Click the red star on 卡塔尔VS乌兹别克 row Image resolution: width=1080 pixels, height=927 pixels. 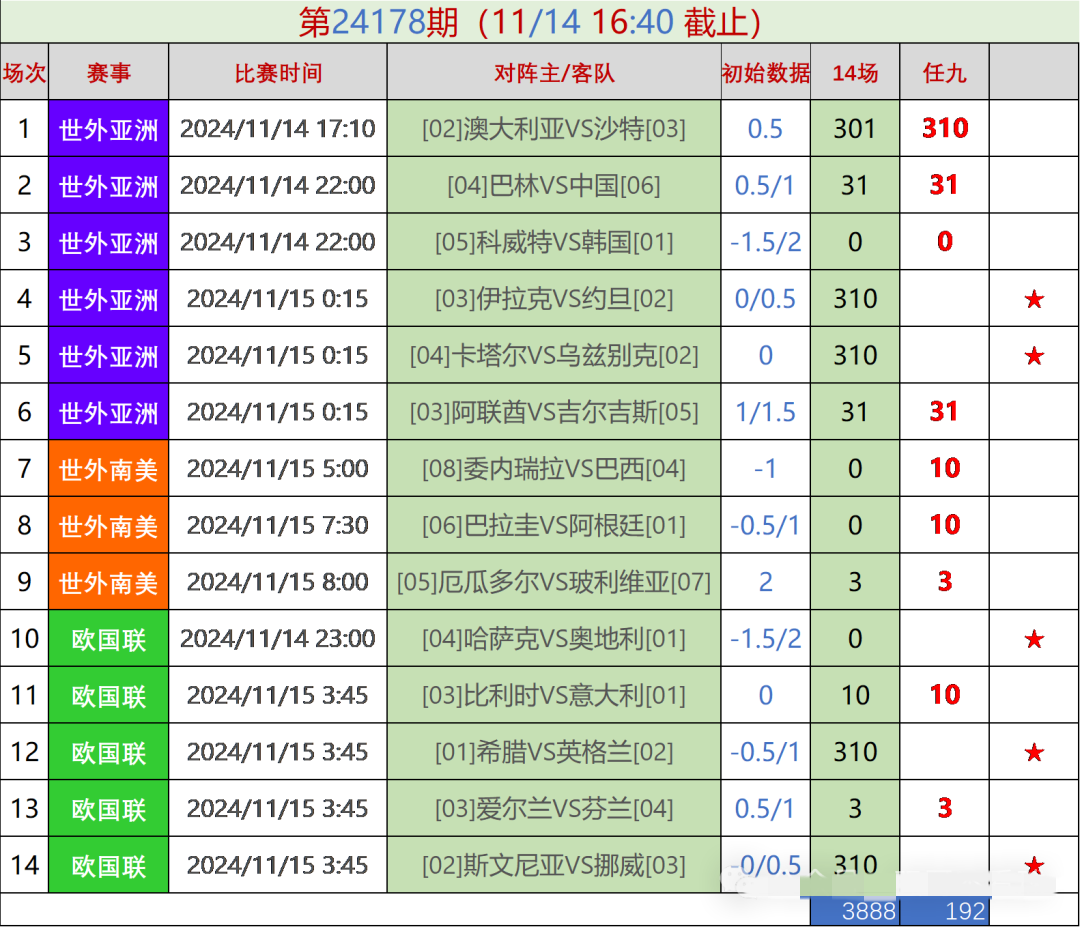1033,355
